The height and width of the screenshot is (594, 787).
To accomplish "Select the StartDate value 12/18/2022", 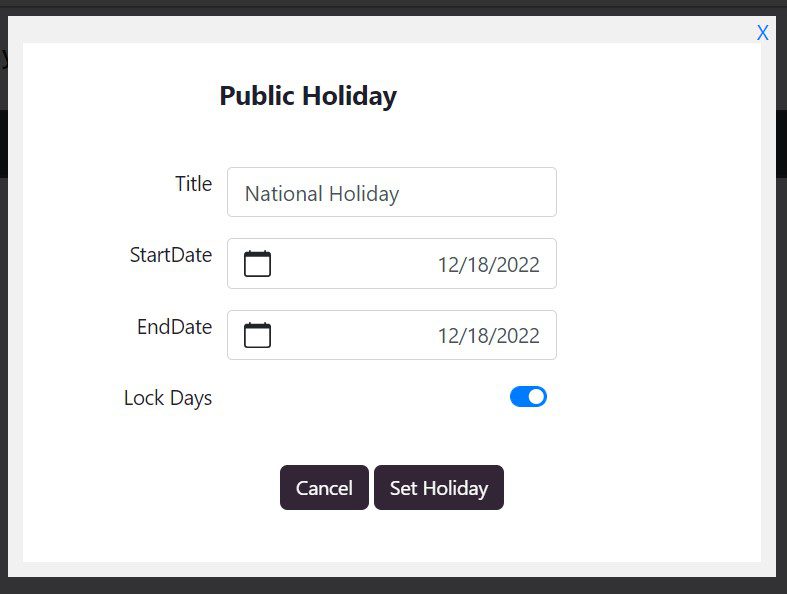I will pos(488,265).
